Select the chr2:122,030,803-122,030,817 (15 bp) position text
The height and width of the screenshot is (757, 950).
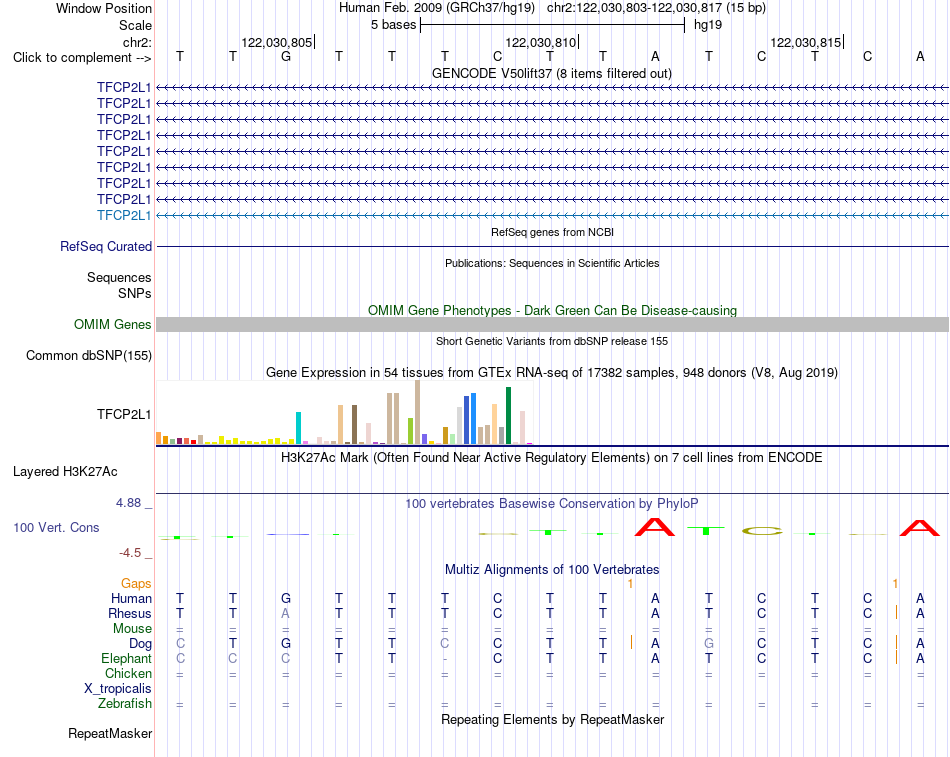[x=656, y=8]
